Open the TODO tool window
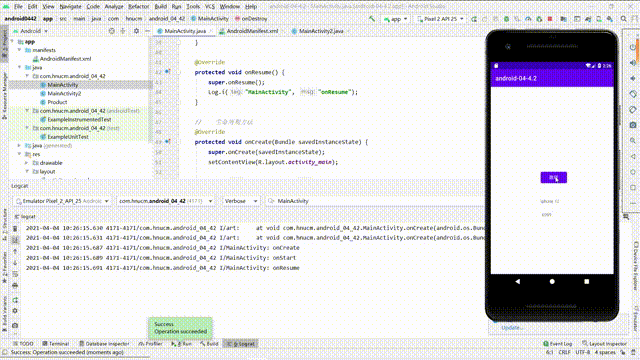This screenshot has height=360, width=640. [24, 344]
